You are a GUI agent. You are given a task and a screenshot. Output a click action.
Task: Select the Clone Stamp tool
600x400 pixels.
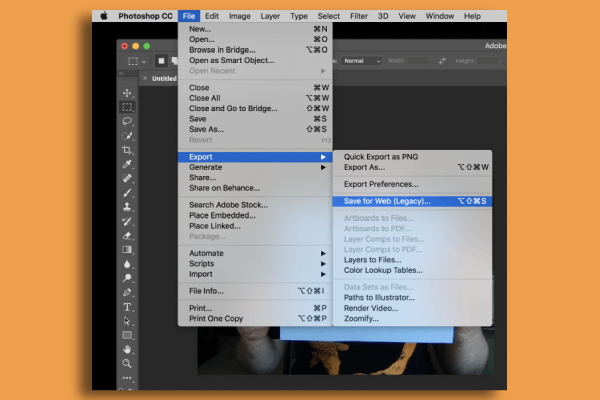127,207
